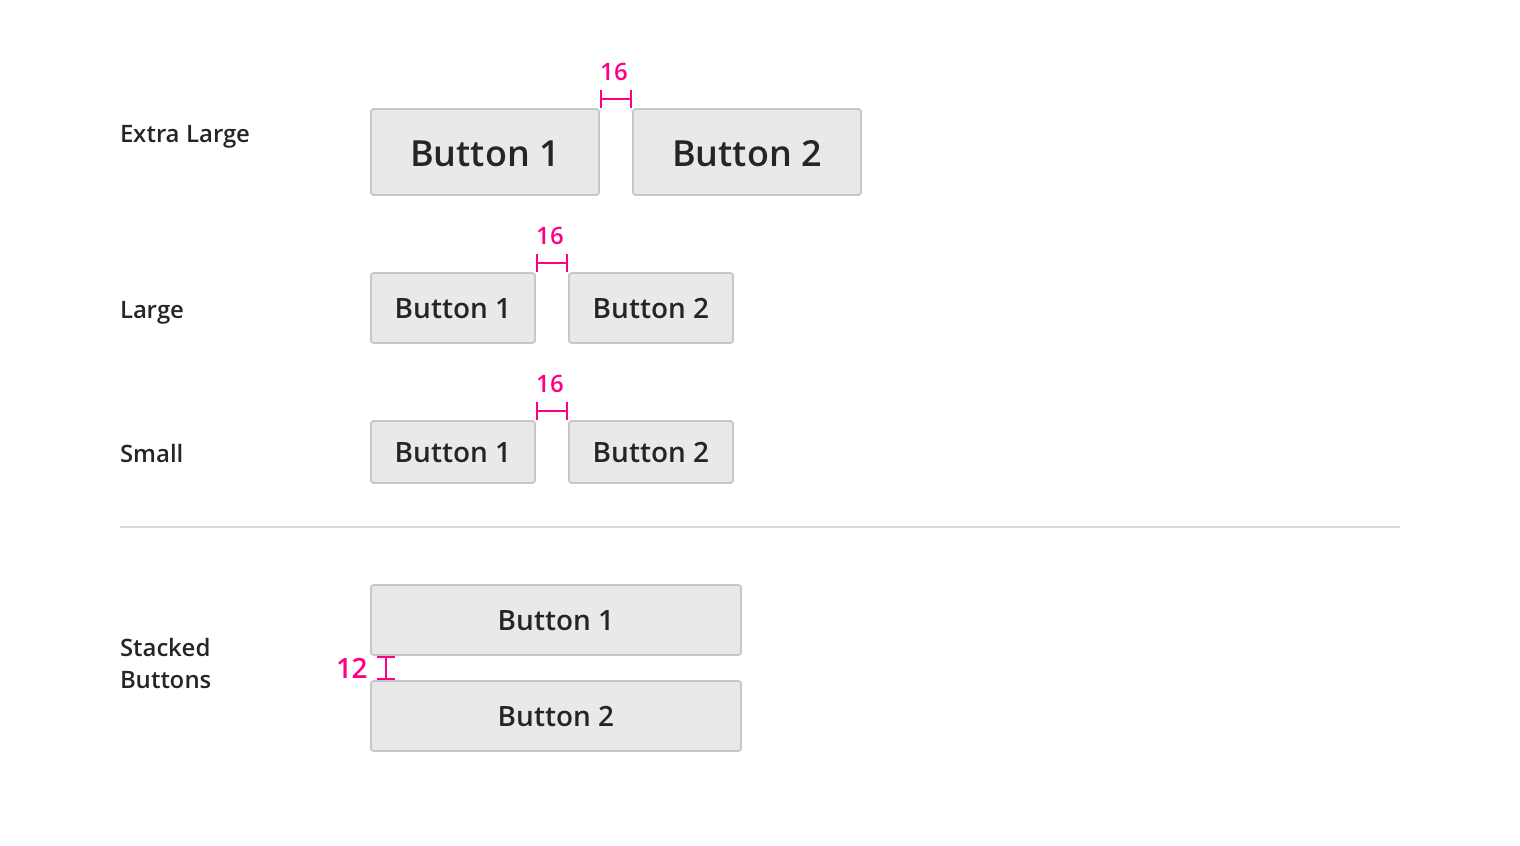The image size is (1520, 846).
Task: Click the pink spacing bracket between Large buttons
Action: [x=552, y=263]
